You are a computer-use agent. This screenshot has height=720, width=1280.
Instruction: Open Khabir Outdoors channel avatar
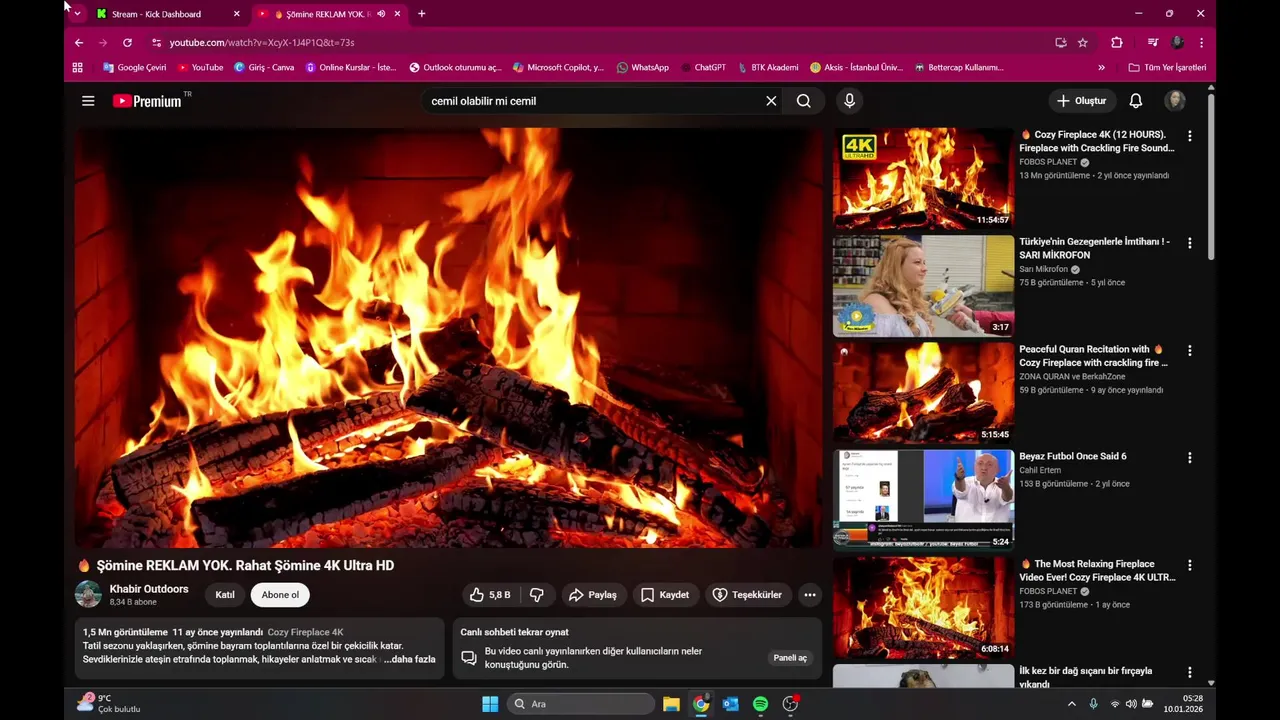[88, 594]
